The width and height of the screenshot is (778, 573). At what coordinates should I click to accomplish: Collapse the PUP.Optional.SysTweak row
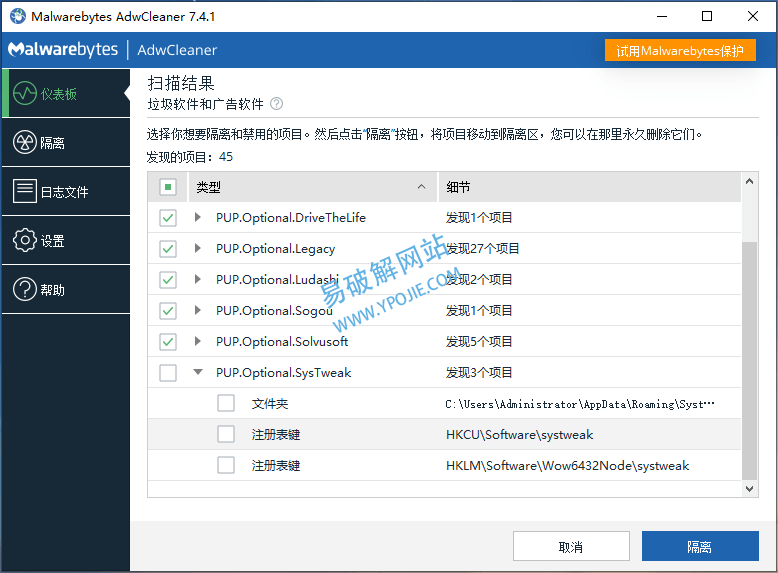[x=198, y=372]
